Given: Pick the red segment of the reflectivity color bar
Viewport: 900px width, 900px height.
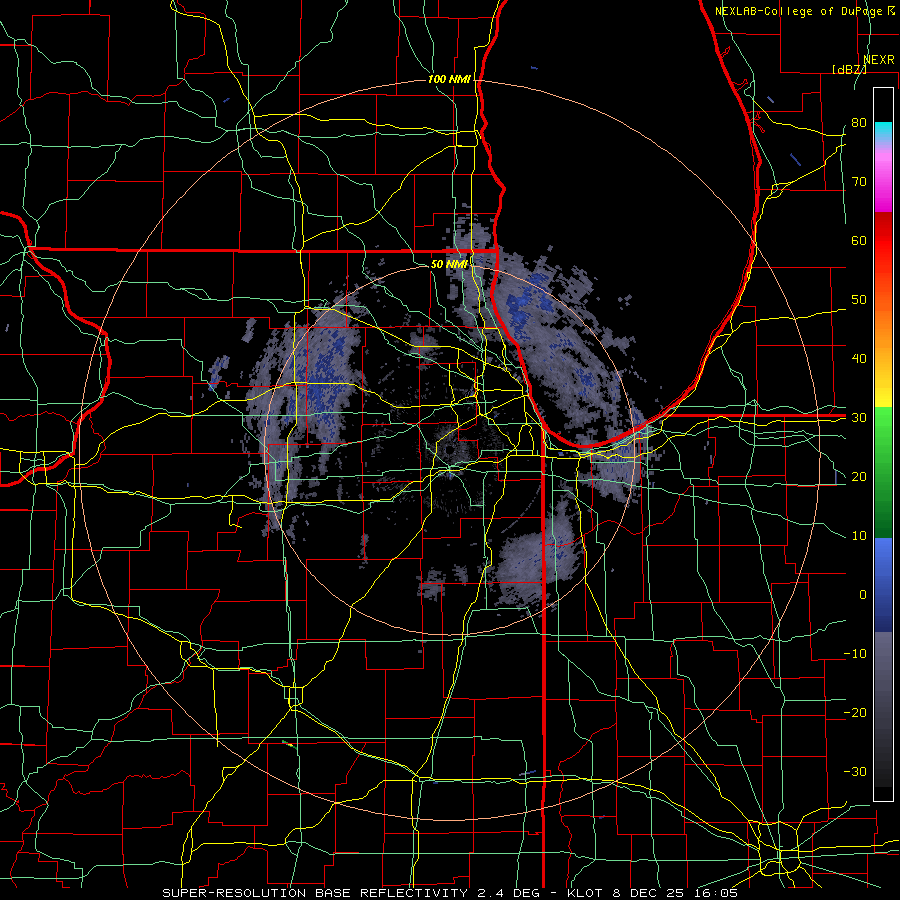Looking at the screenshot, I should click(x=883, y=241).
